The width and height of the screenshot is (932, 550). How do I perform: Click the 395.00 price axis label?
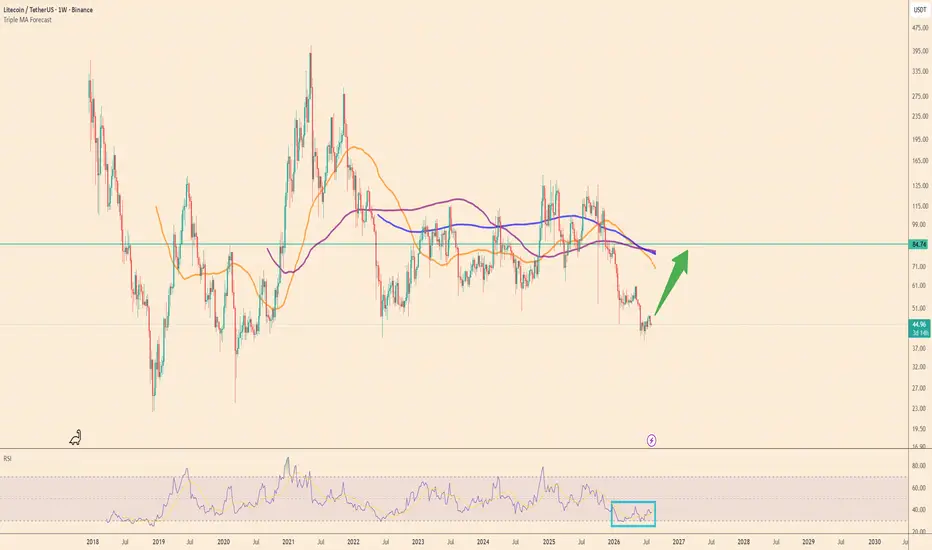920,51
